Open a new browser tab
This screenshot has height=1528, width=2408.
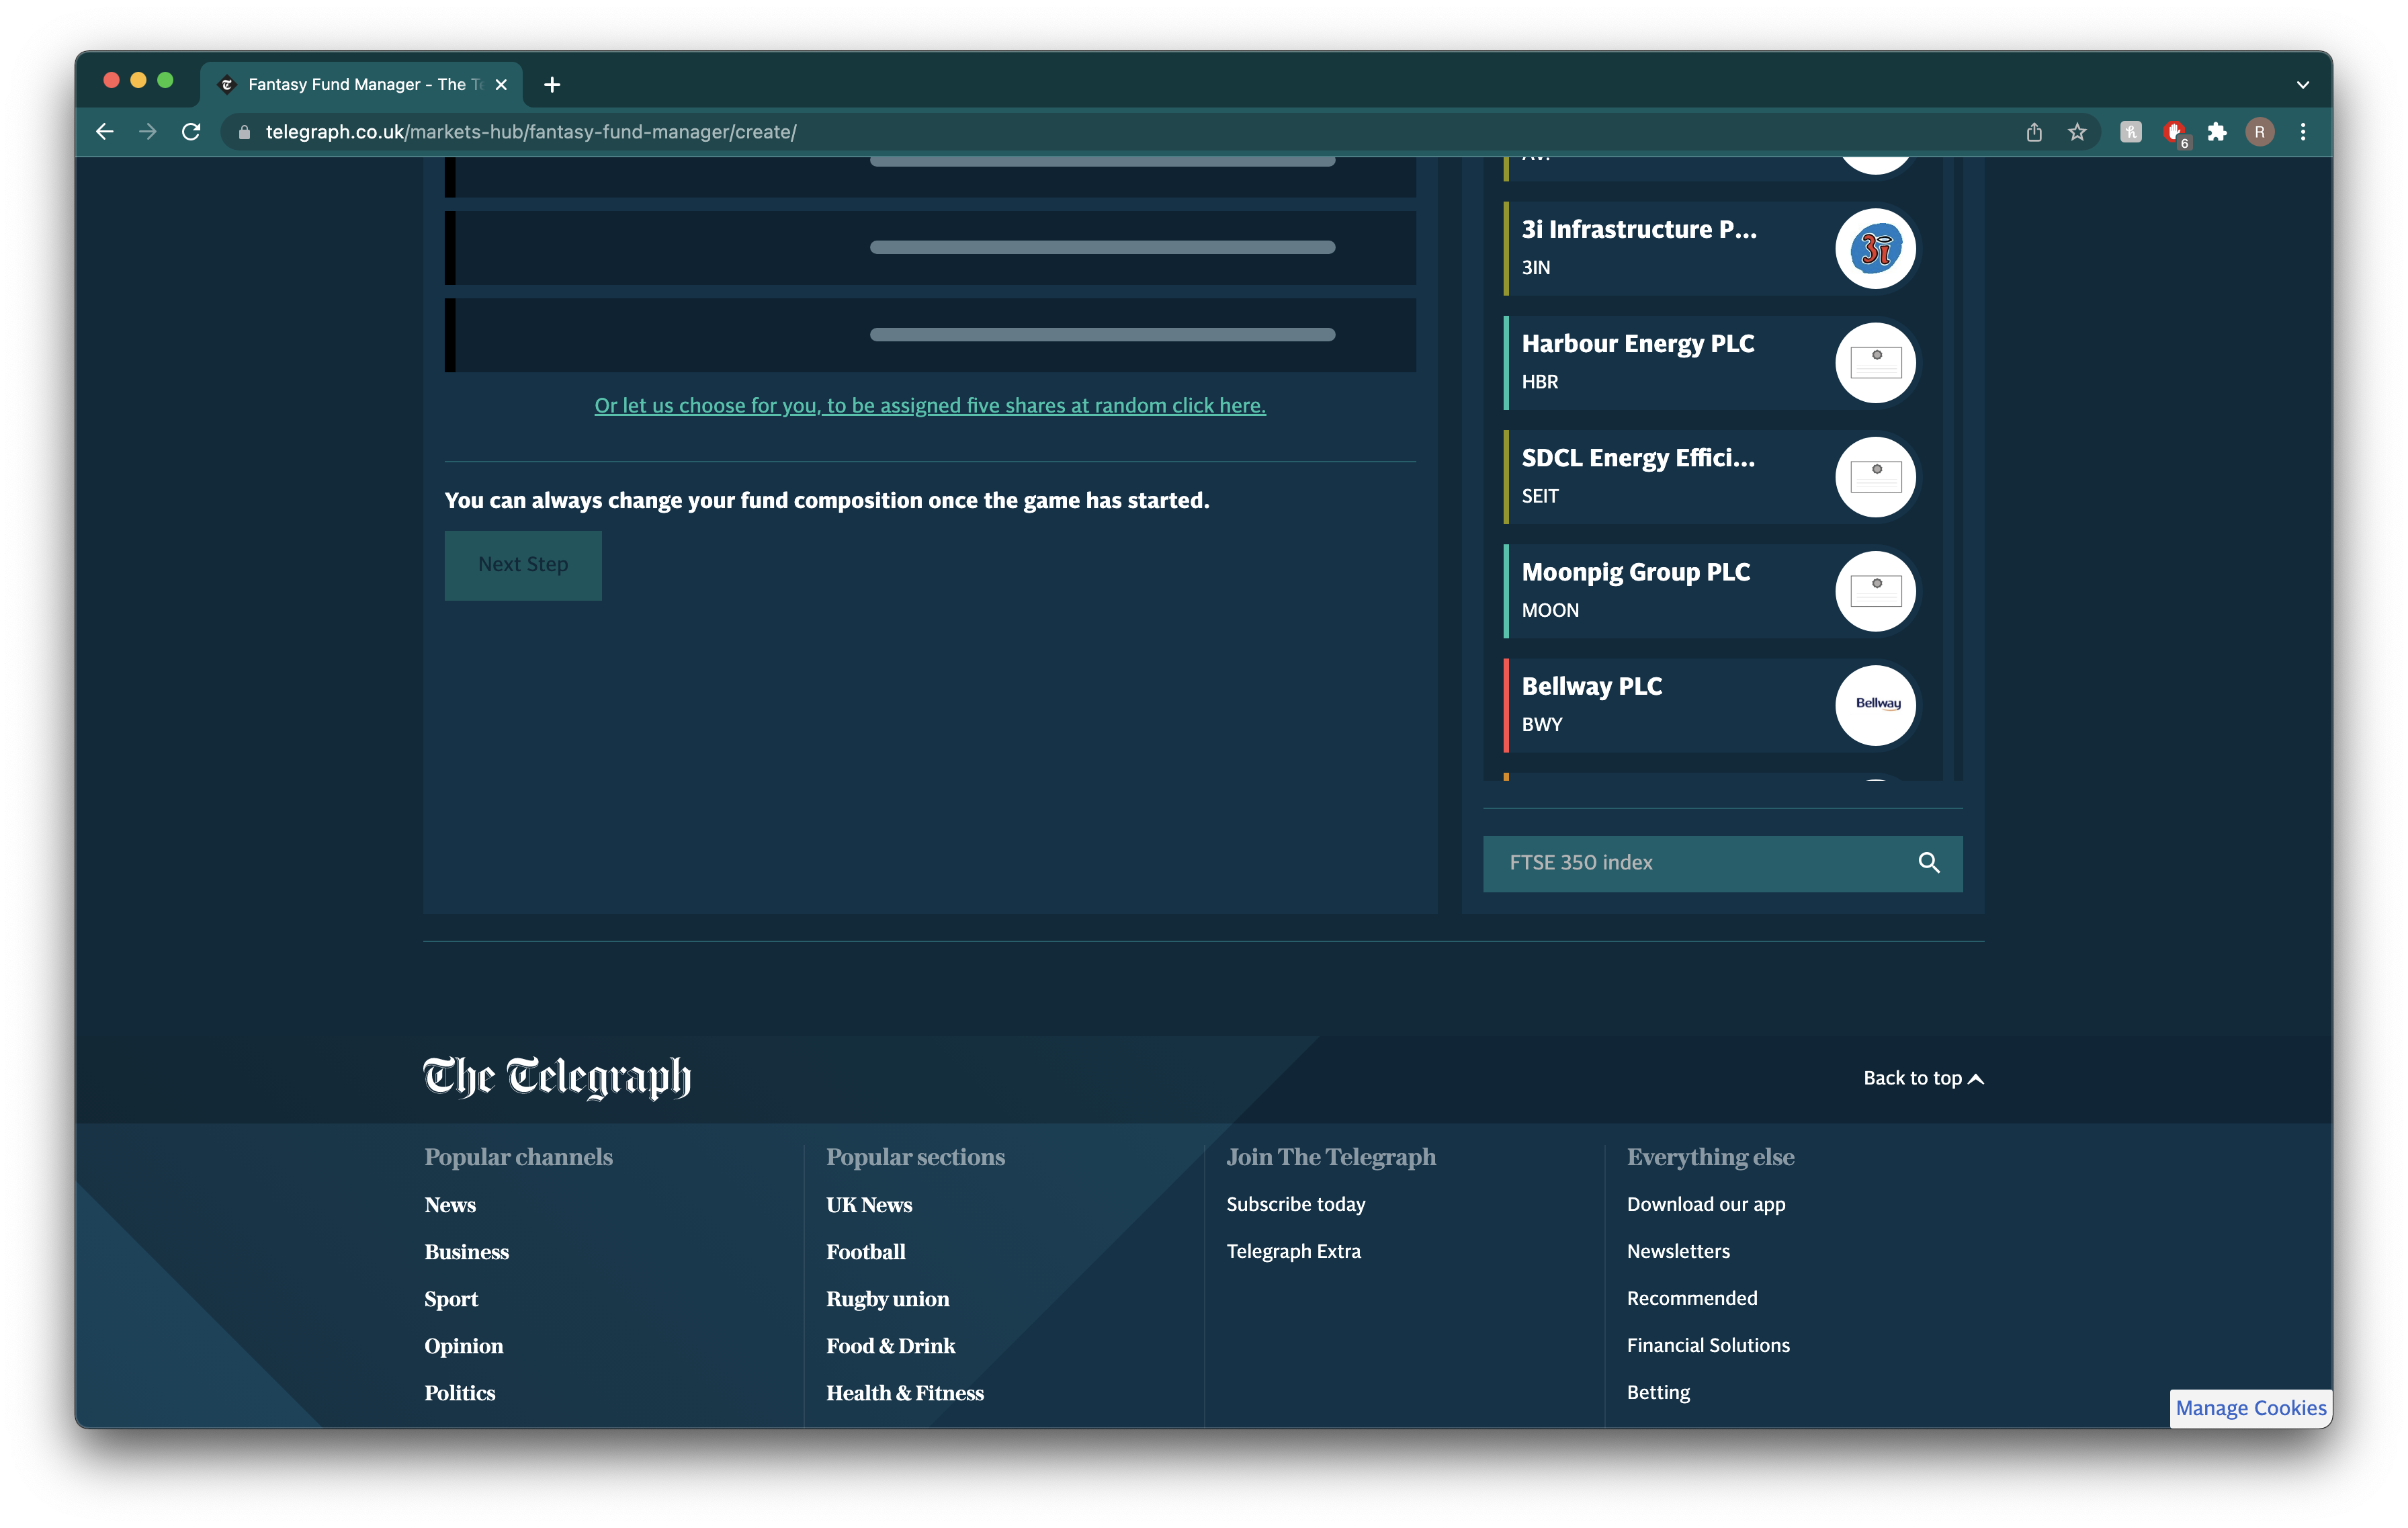point(552,85)
